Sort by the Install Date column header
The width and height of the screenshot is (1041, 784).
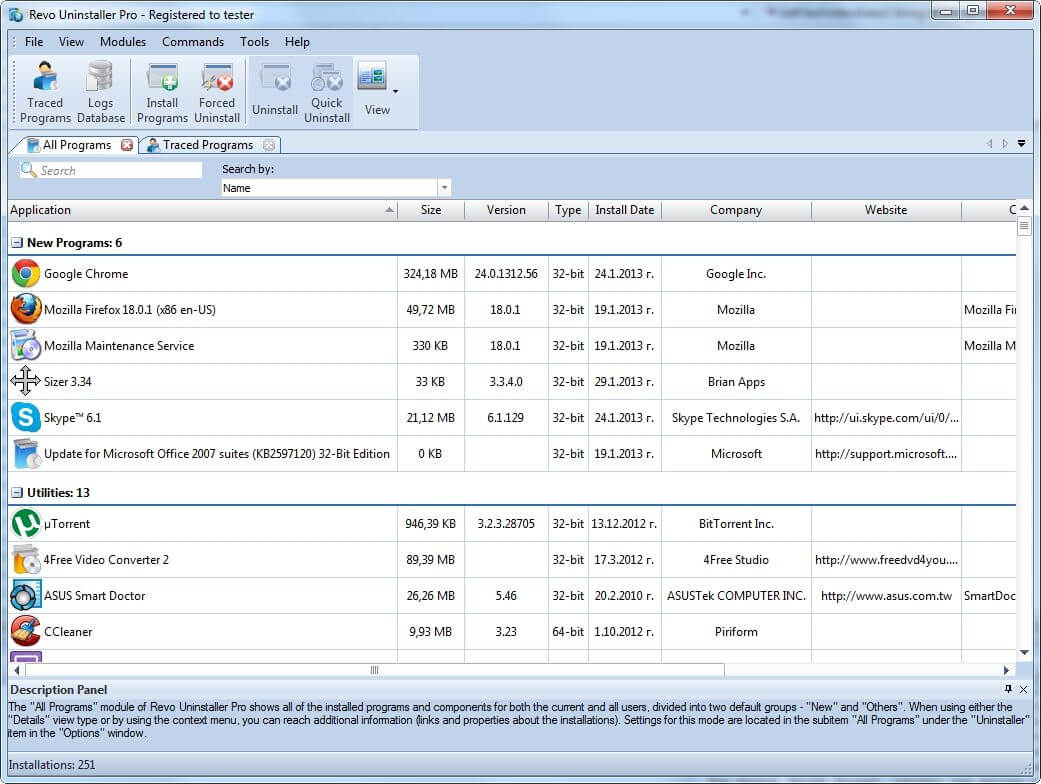[624, 210]
